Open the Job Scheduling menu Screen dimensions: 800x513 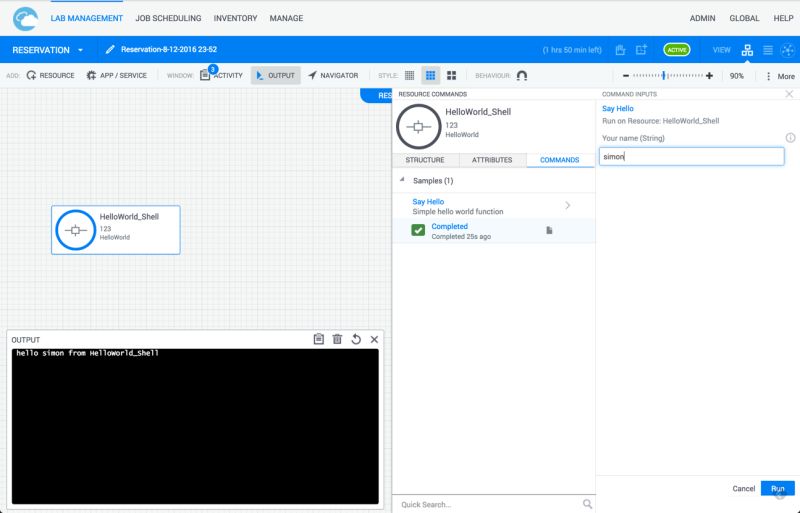pyautogui.click(x=168, y=18)
